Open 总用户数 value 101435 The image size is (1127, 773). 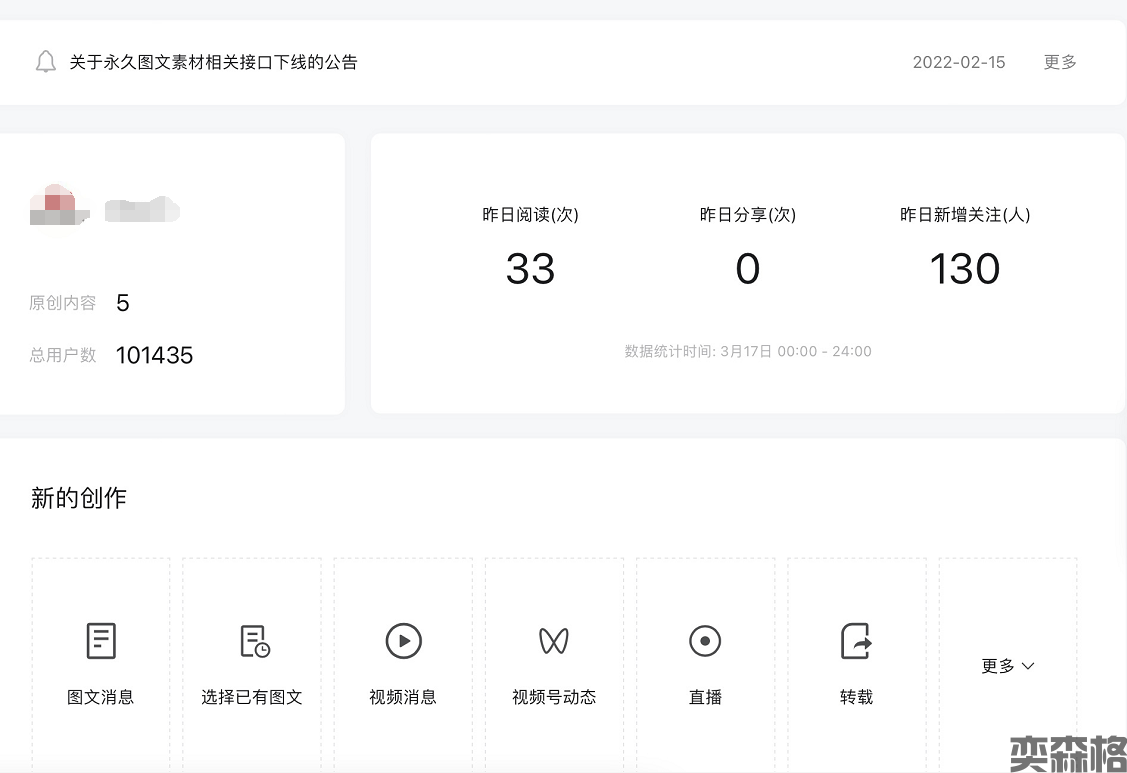click(154, 355)
